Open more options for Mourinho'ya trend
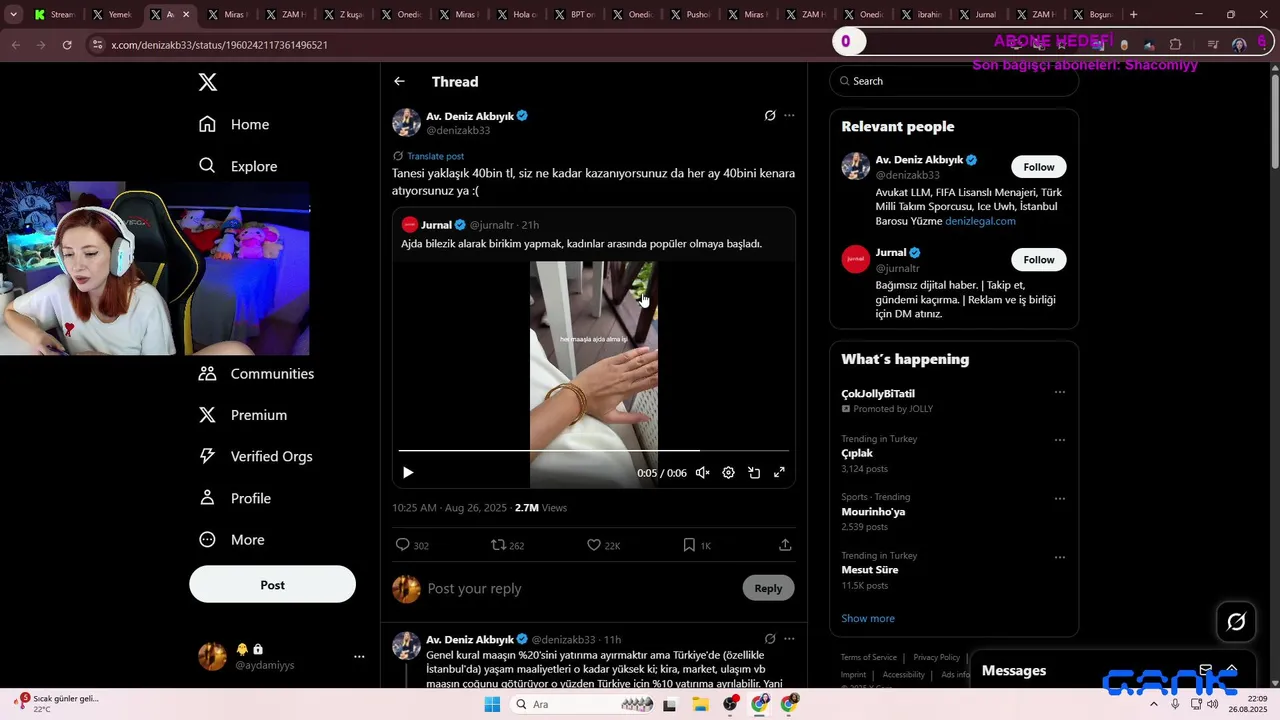1280x720 pixels. click(1060, 498)
